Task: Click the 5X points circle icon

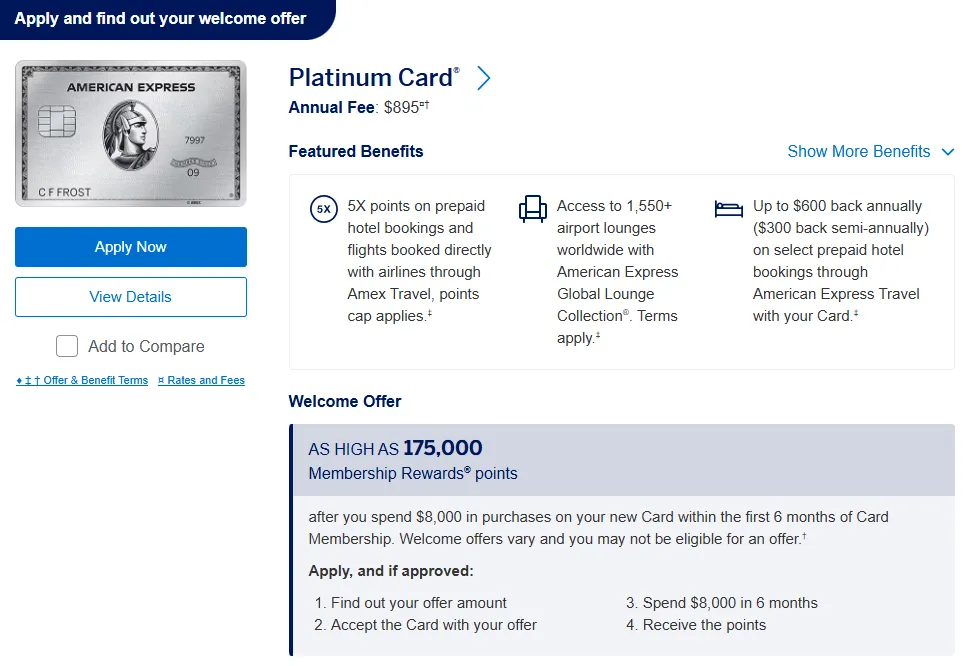Action: coord(324,210)
